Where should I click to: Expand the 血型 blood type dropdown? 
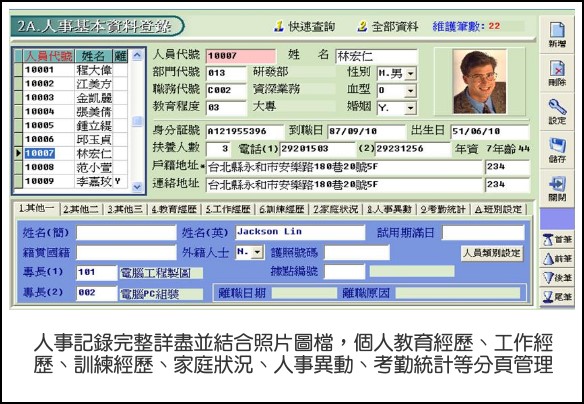[x=410, y=90]
